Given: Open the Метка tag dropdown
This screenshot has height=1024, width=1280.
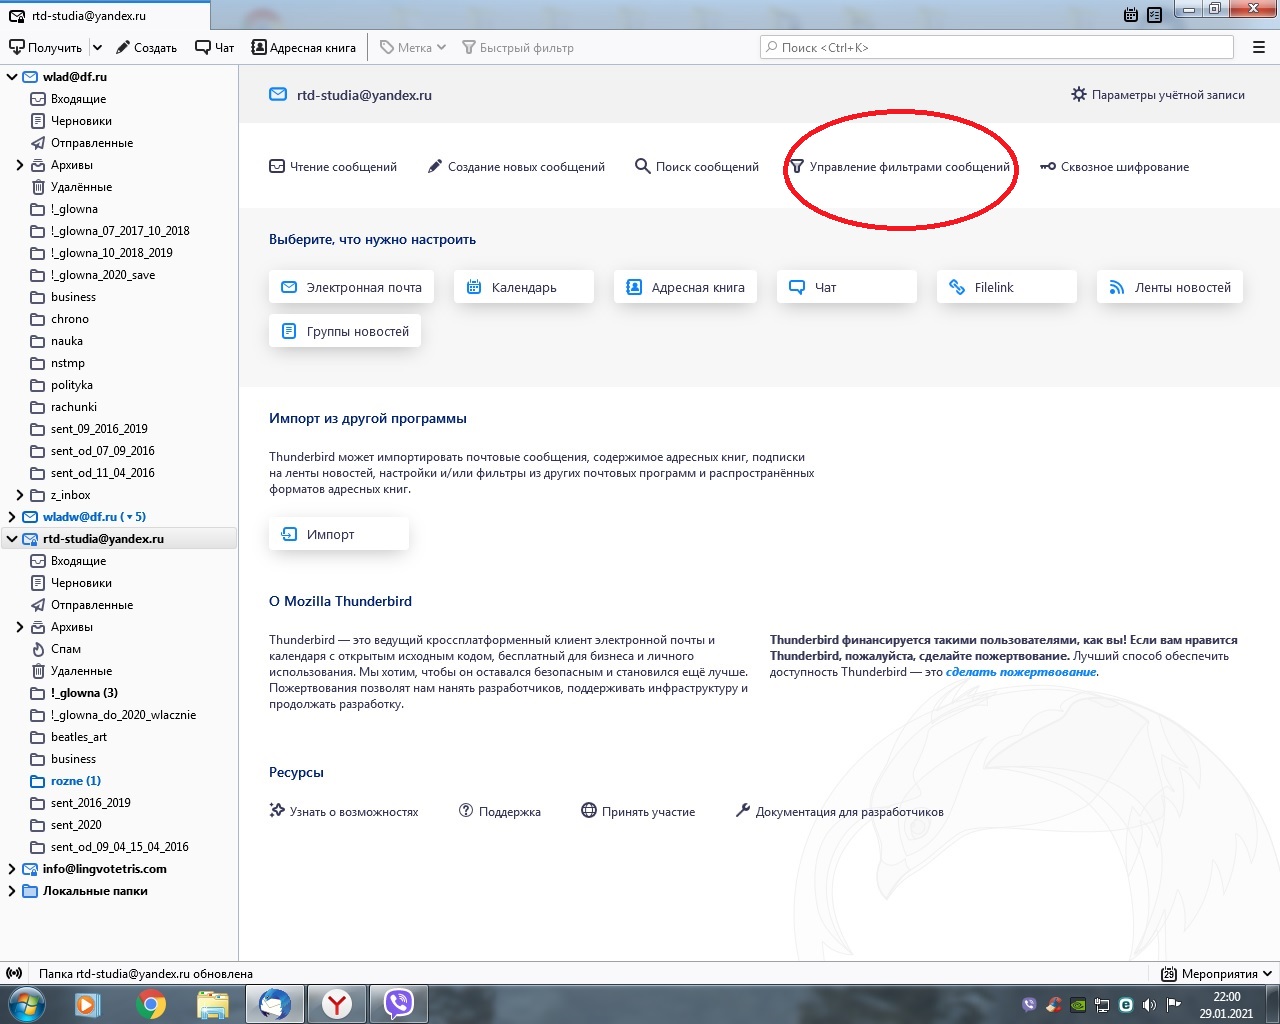Looking at the screenshot, I should tap(413, 47).
